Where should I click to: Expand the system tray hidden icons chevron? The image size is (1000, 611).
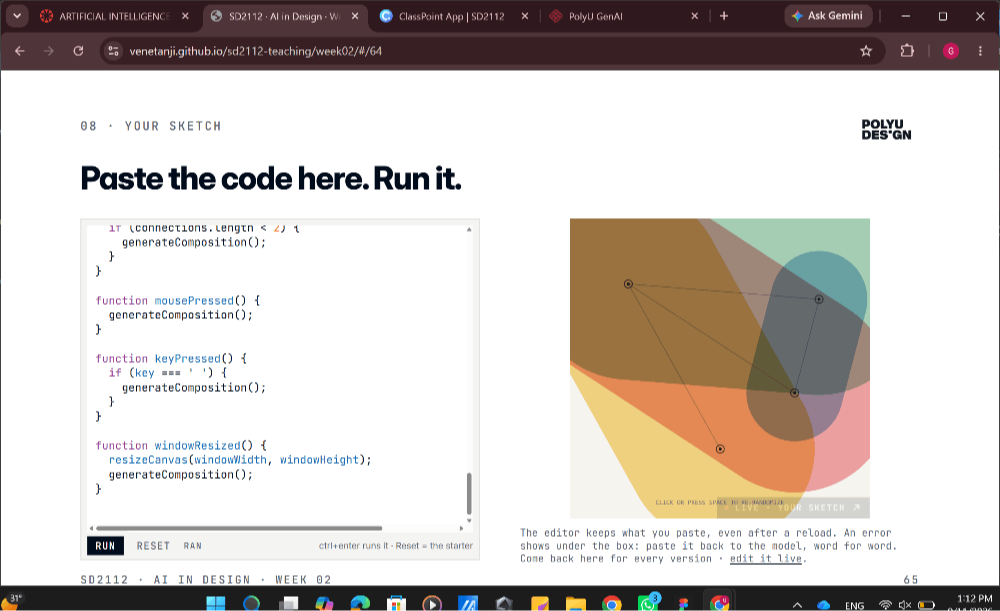coord(797,604)
